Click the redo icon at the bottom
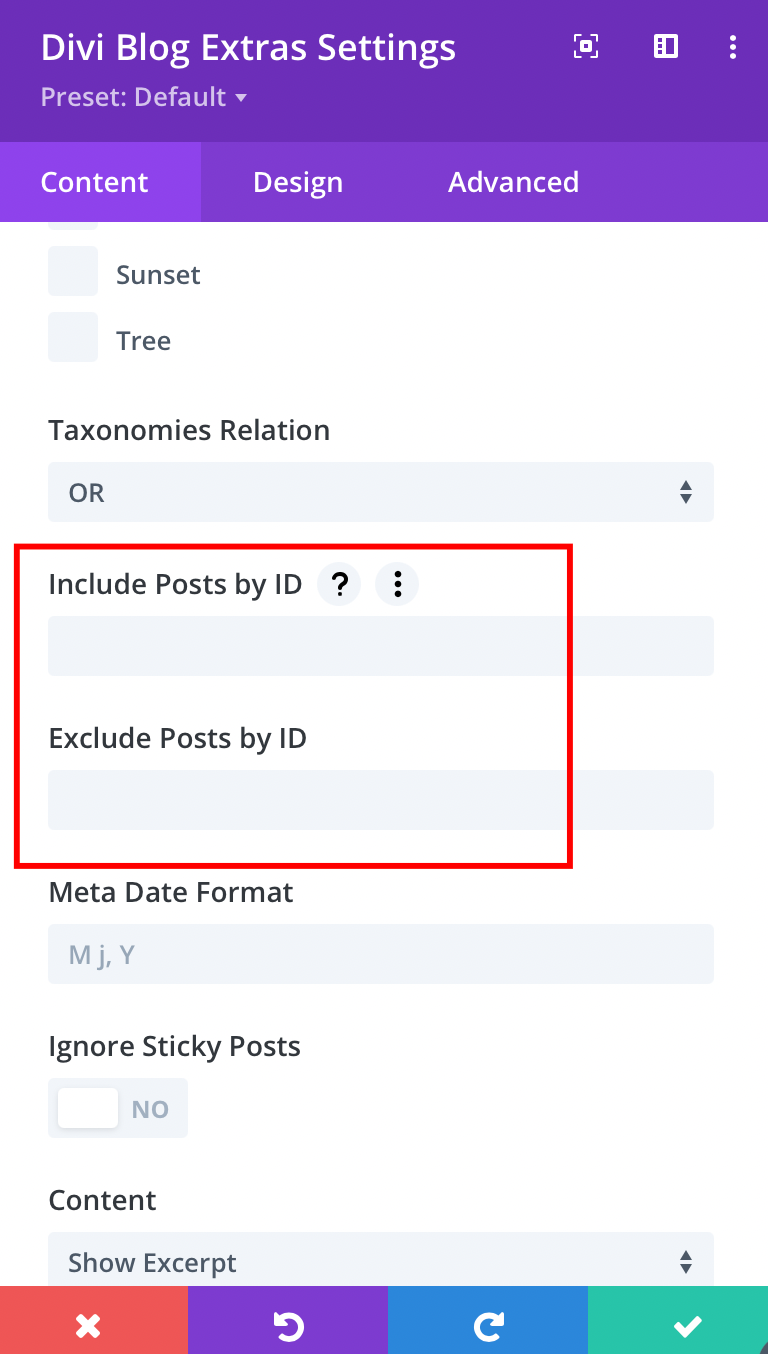Screen dimensions: 768x1354 pos(488,1322)
